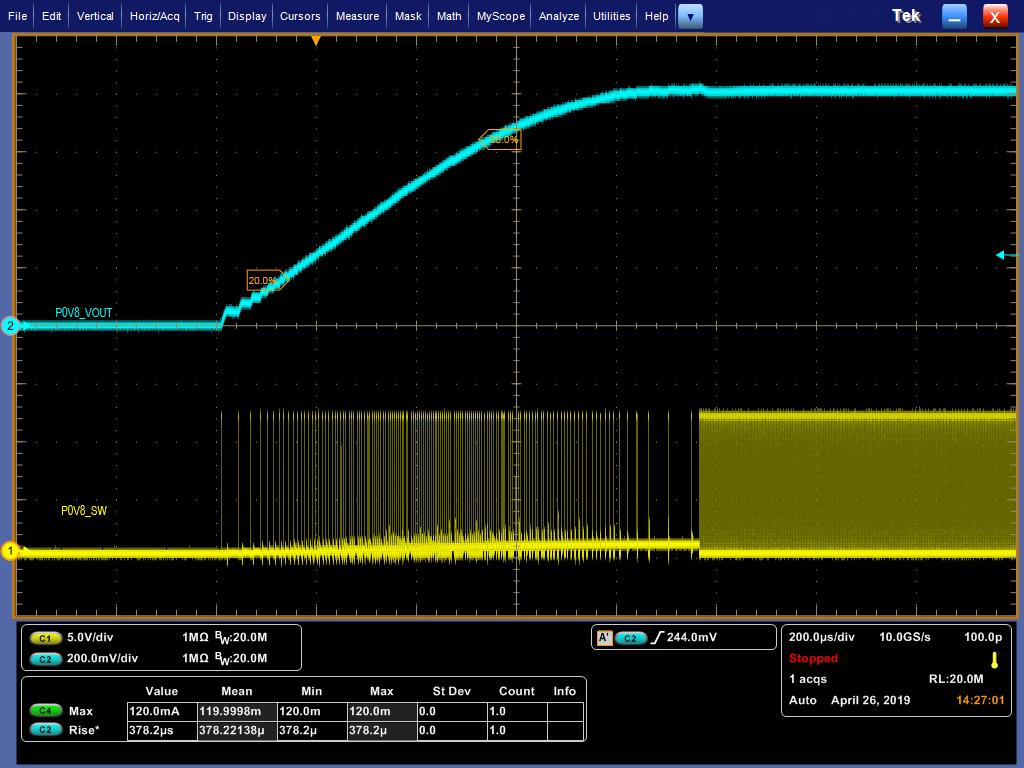Click the 119.9998m mean cell
This screenshot has height=768, width=1024.
237,711
